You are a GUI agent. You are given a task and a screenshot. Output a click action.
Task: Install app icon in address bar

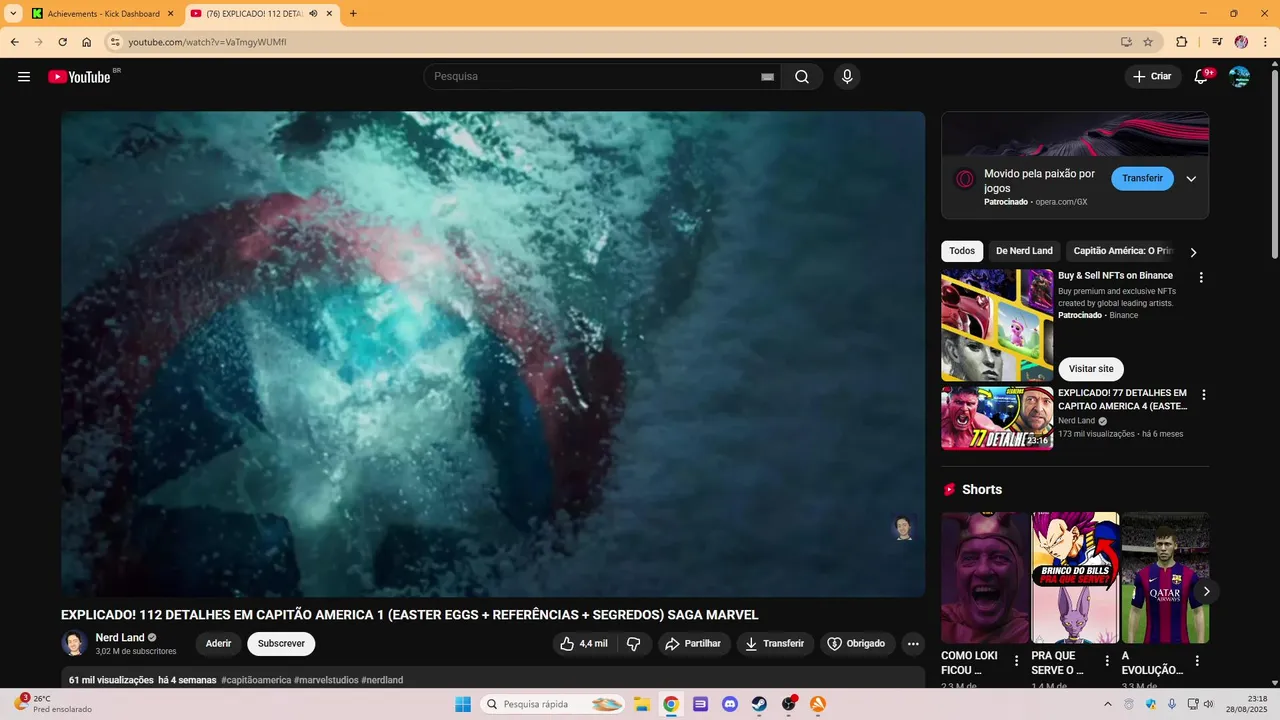coord(1126,42)
